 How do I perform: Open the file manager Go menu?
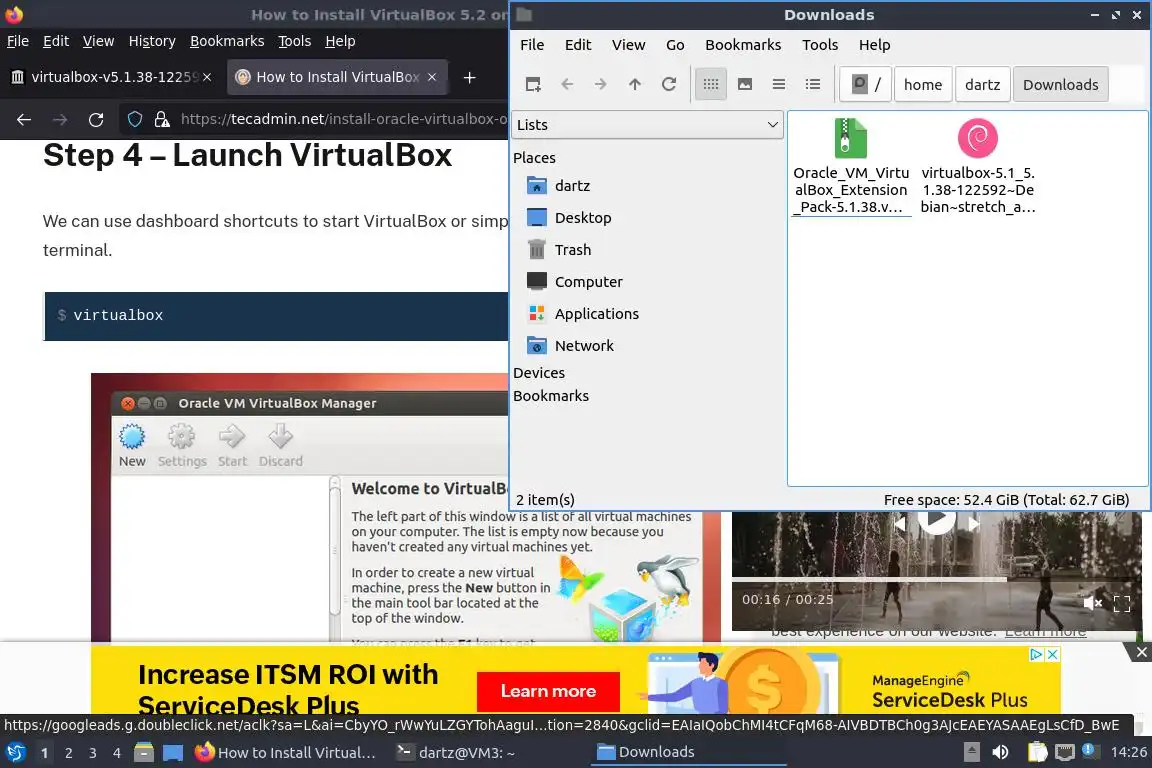[674, 45]
